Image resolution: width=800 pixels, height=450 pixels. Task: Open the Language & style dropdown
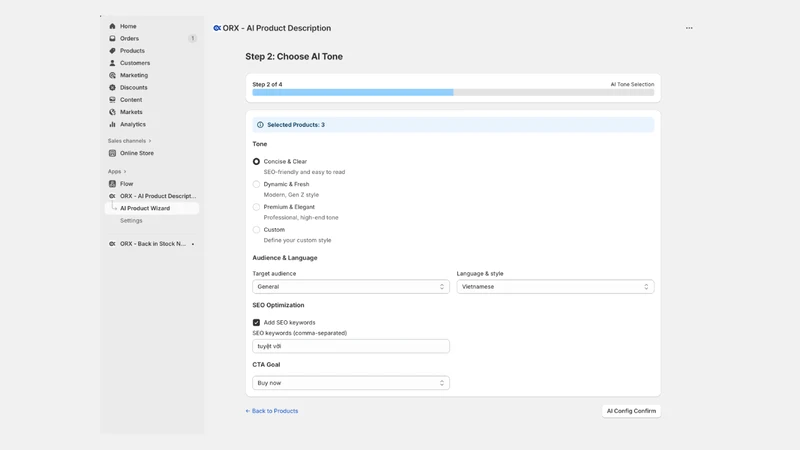(555, 287)
